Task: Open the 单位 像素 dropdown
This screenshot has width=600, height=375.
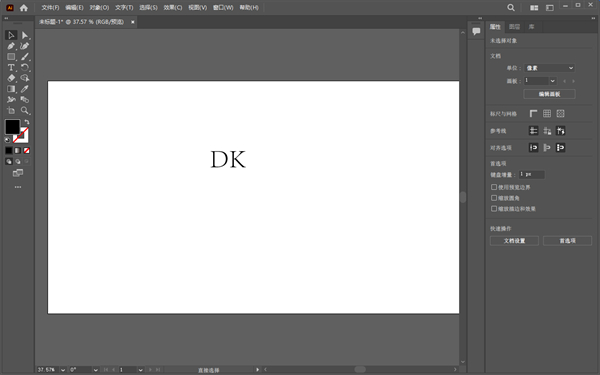Action: (x=549, y=68)
